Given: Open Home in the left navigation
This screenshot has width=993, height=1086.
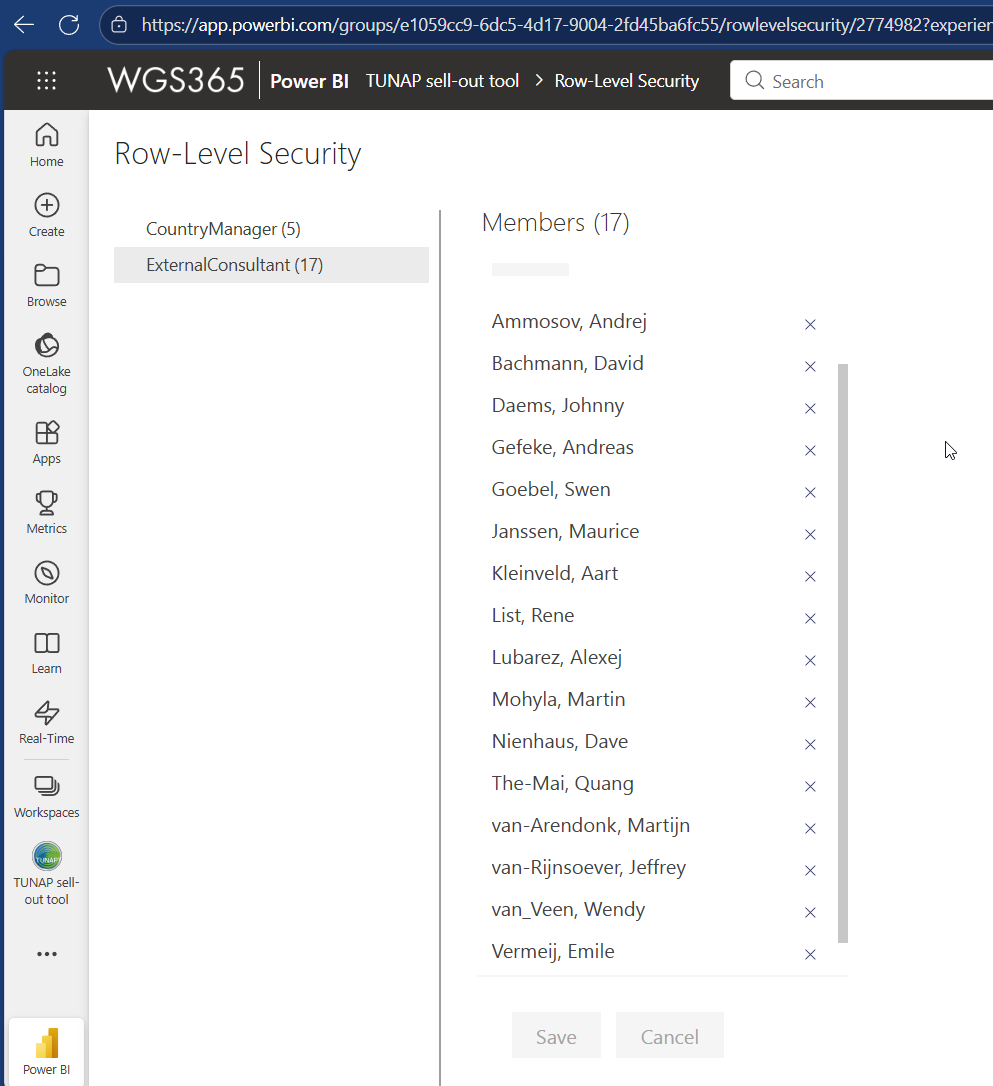Looking at the screenshot, I should tap(46, 145).
